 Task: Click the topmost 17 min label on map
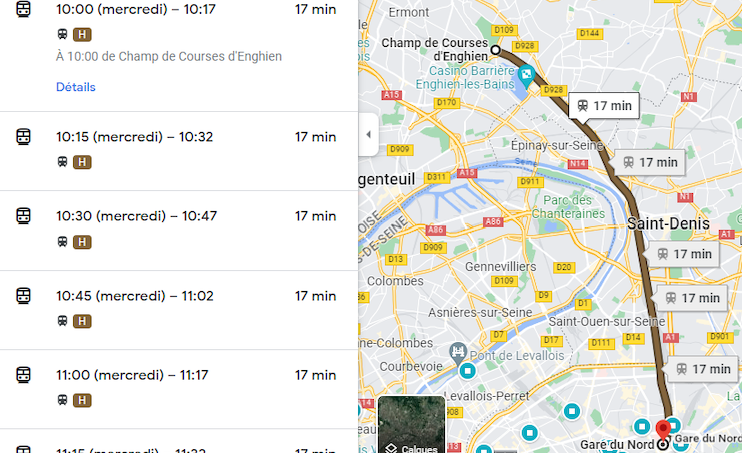pos(604,106)
